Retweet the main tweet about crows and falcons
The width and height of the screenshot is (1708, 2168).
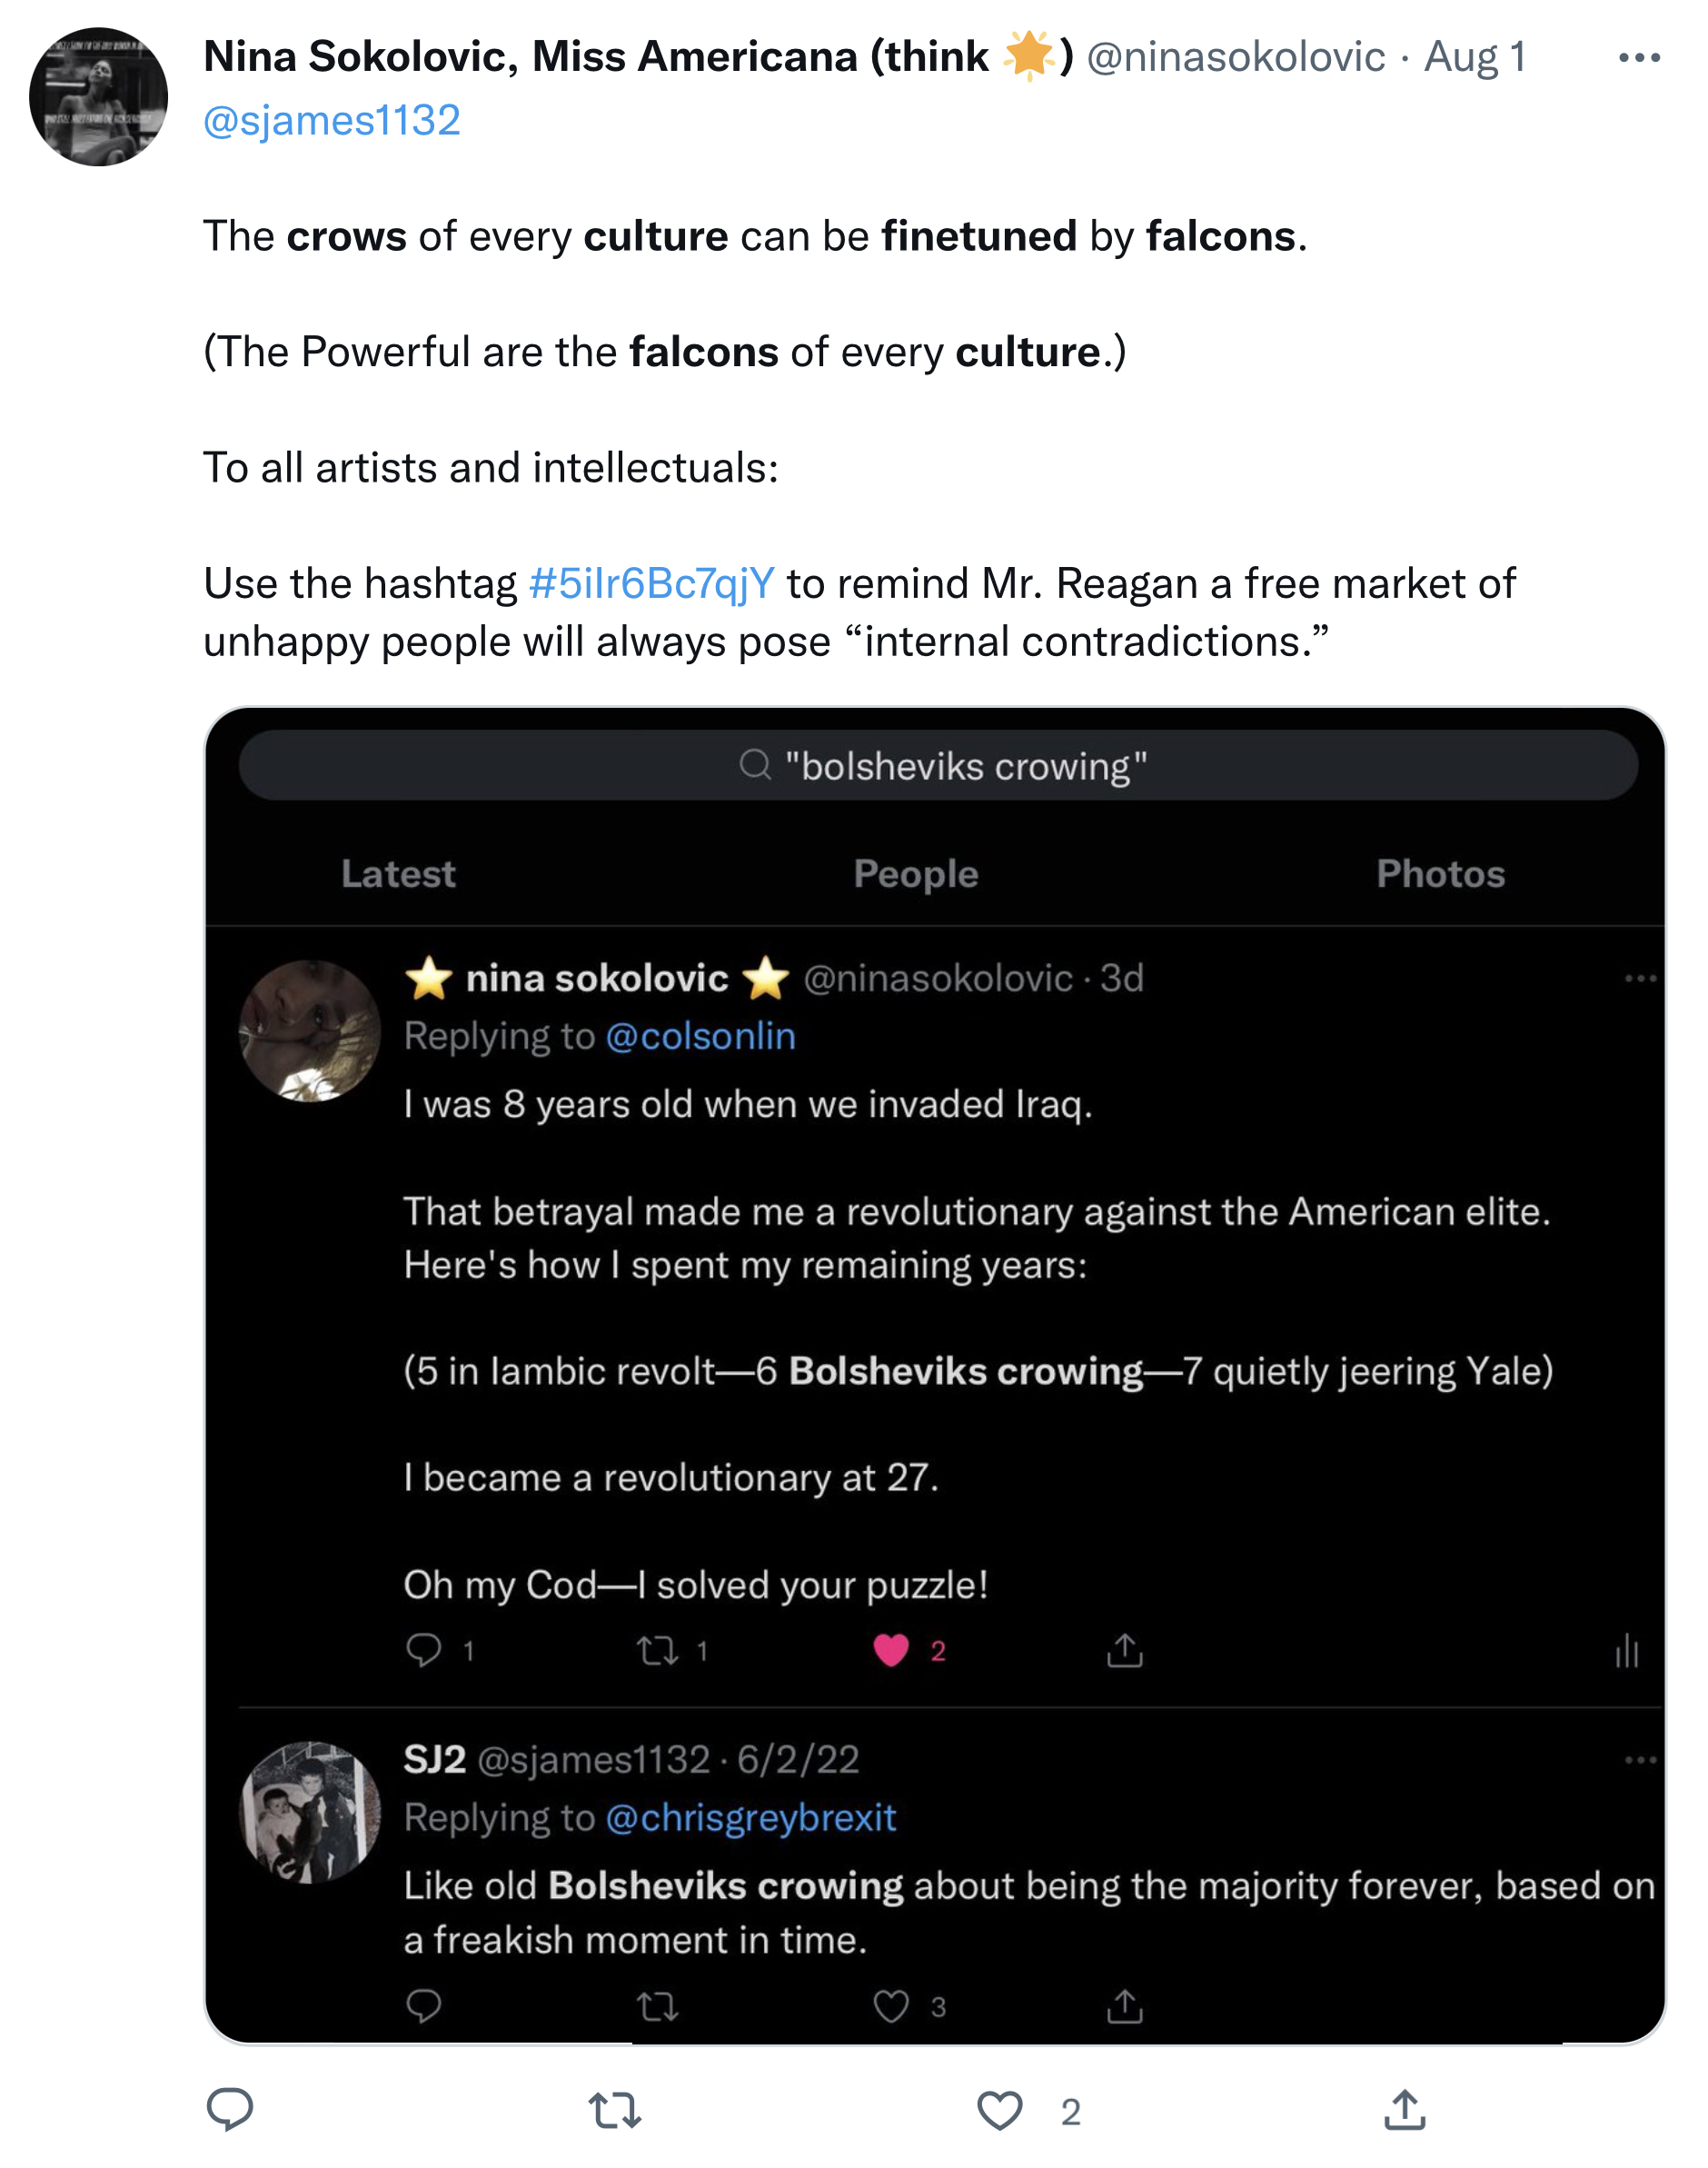point(614,2110)
